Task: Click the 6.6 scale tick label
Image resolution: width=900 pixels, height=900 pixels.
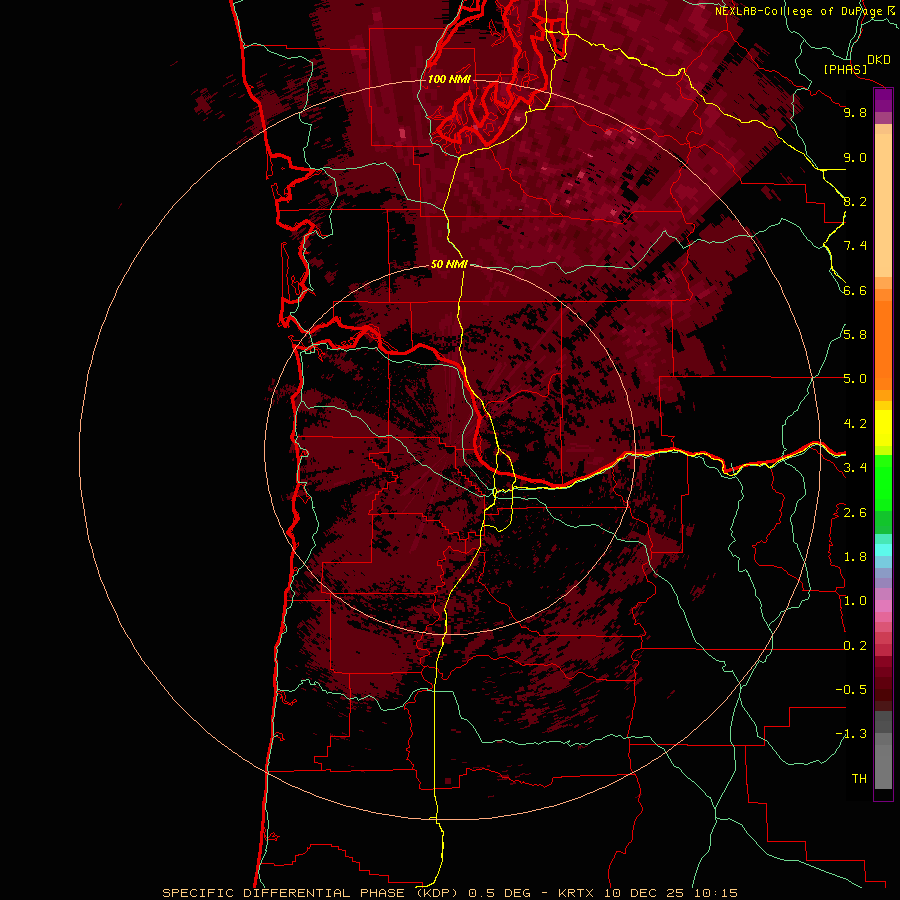Action: pyautogui.click(x=855, y=290)
